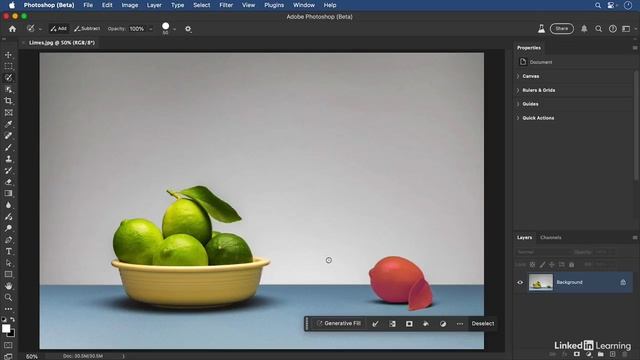Screen dimensions: 640x360
Task: Select the Clone Stamp tool
Action: [x=8, y=159]
